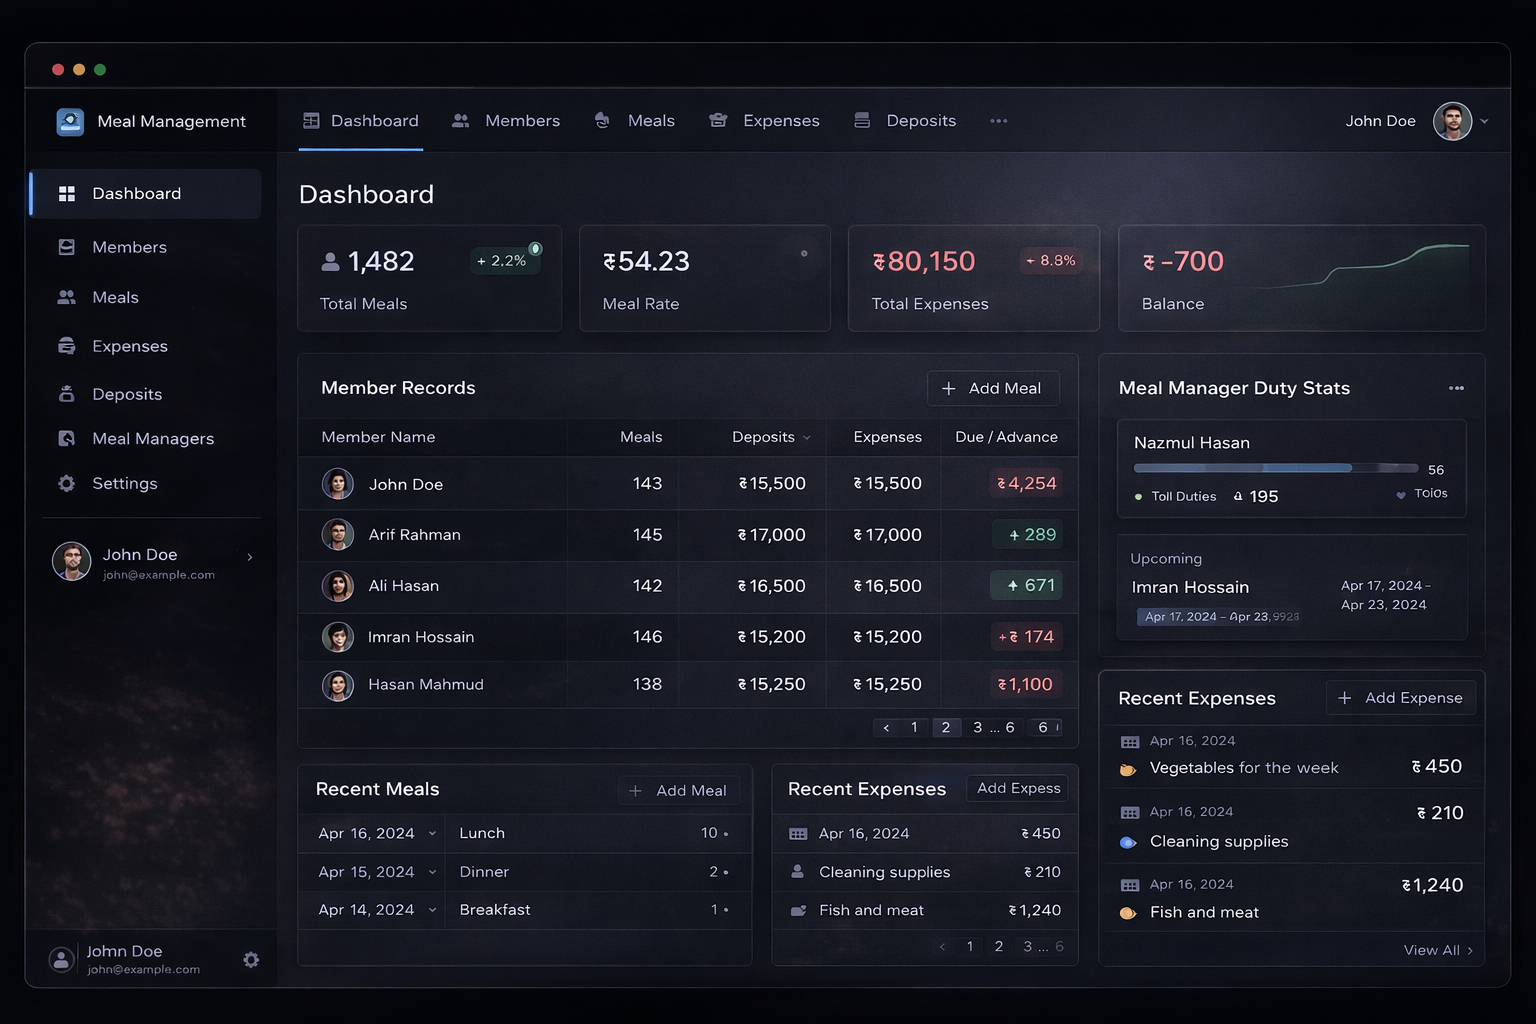Go to previous page in Member Records pagination
This screenshot has width=1536, height=1024.
click(x=886, y=727)
